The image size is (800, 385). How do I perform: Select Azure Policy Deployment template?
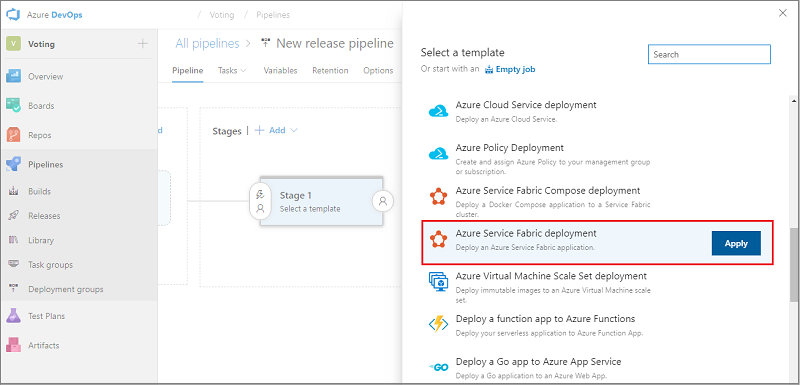[x=596, y=158]
